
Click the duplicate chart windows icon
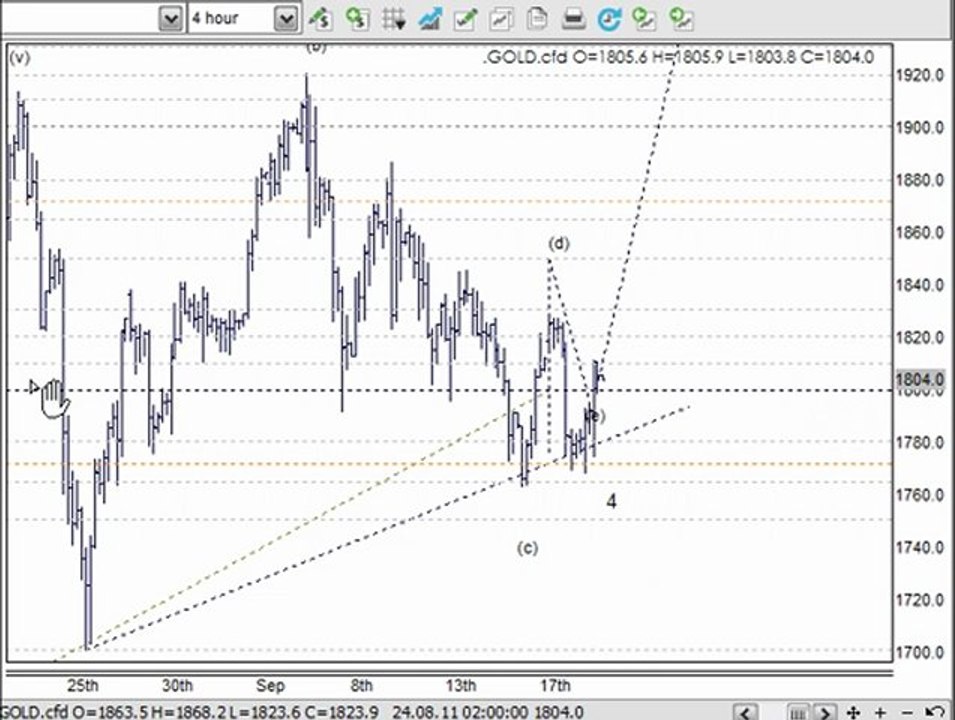[x=501, y=19]
